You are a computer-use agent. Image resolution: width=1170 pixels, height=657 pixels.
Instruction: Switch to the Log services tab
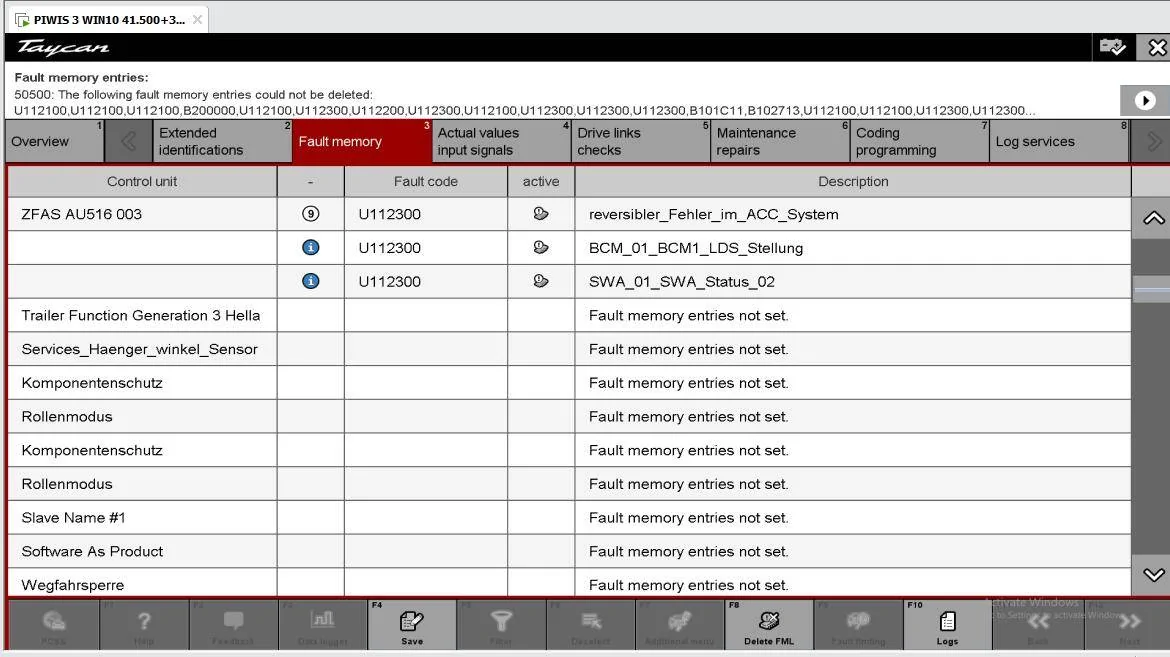click(1060, 141)
